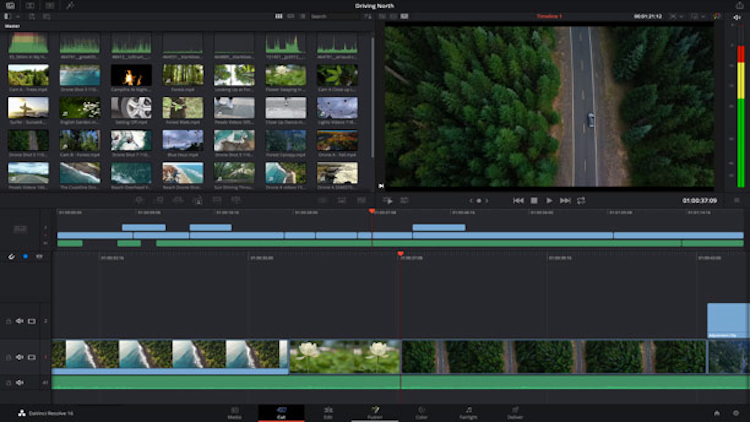
Task: Switch to the Fusion page
Action: coord(375,413)
